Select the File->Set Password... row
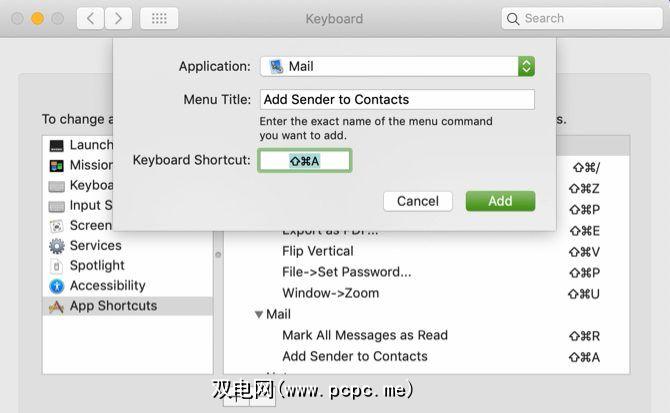The width and height of the screenshot is (670, 413). [x=426, y=272]
